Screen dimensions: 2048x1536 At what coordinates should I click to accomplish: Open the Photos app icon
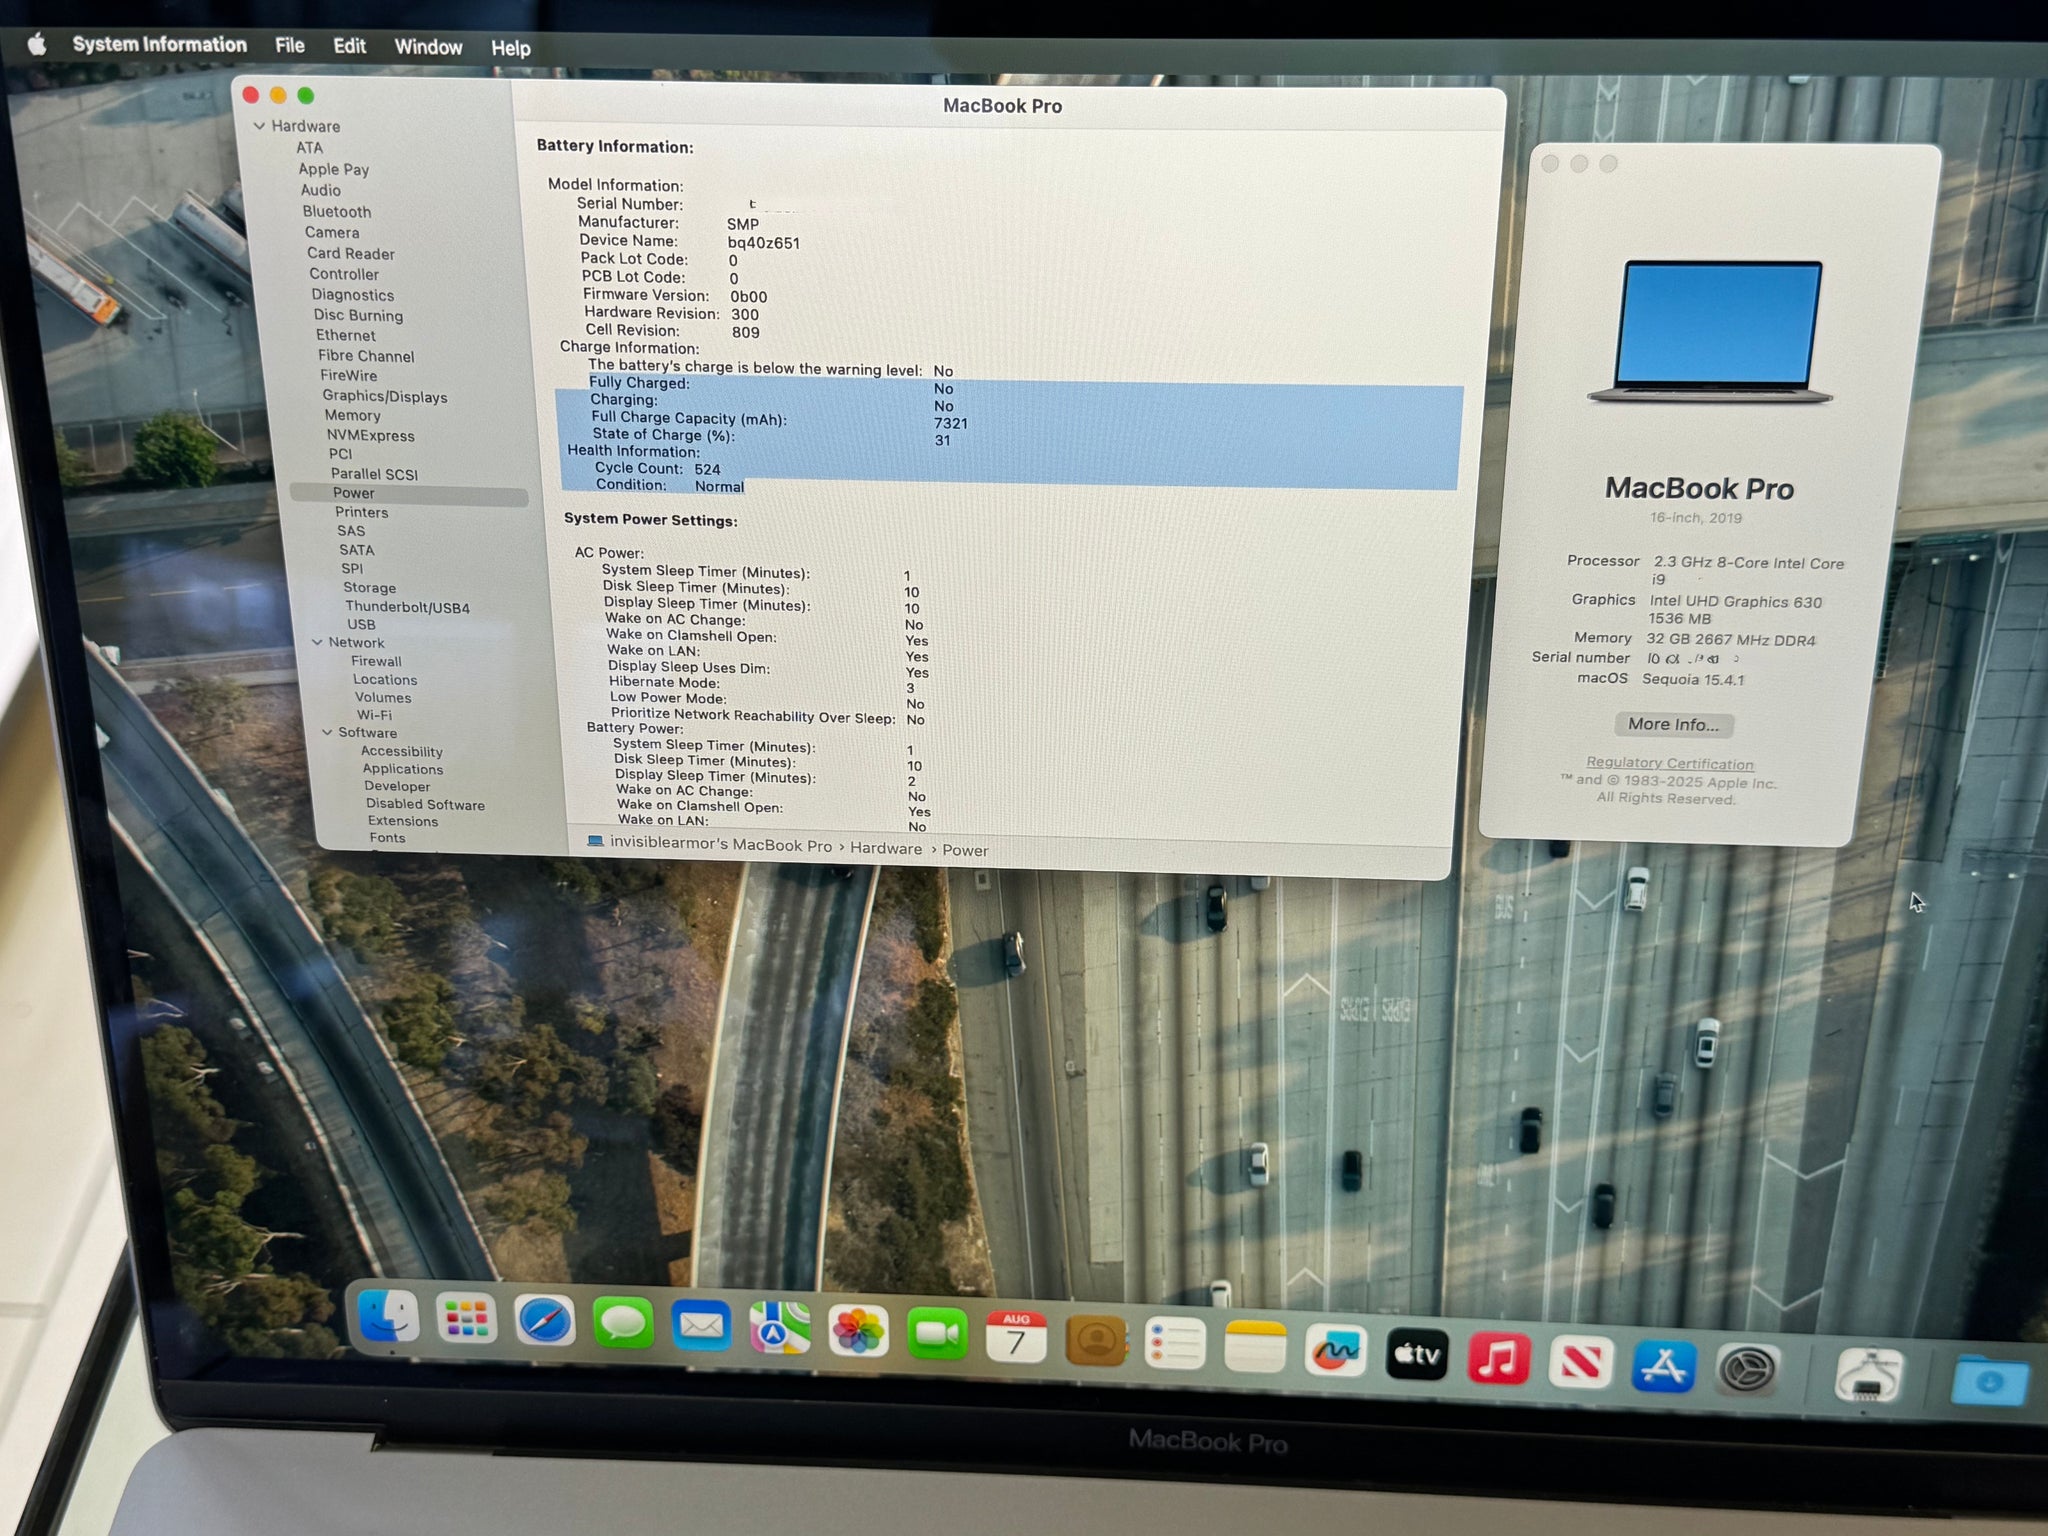(859, 1331)
